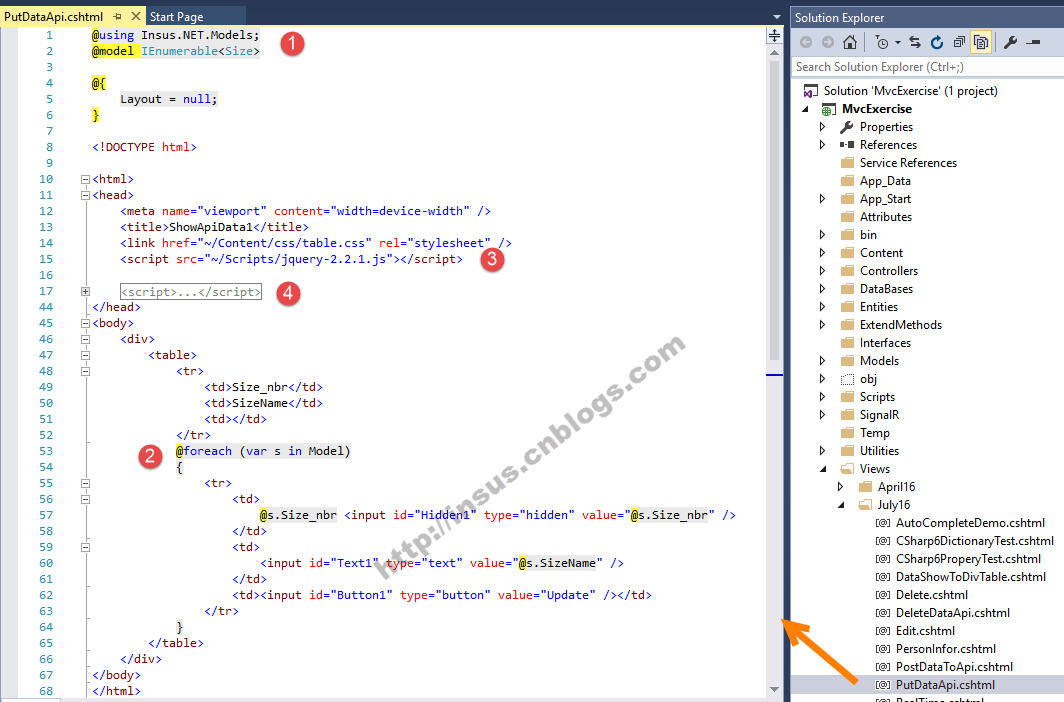Screen dimensions: 1064x702
Task: Open AutoCompleteDemo.cshtml file in tree
Action: [970, 523]
